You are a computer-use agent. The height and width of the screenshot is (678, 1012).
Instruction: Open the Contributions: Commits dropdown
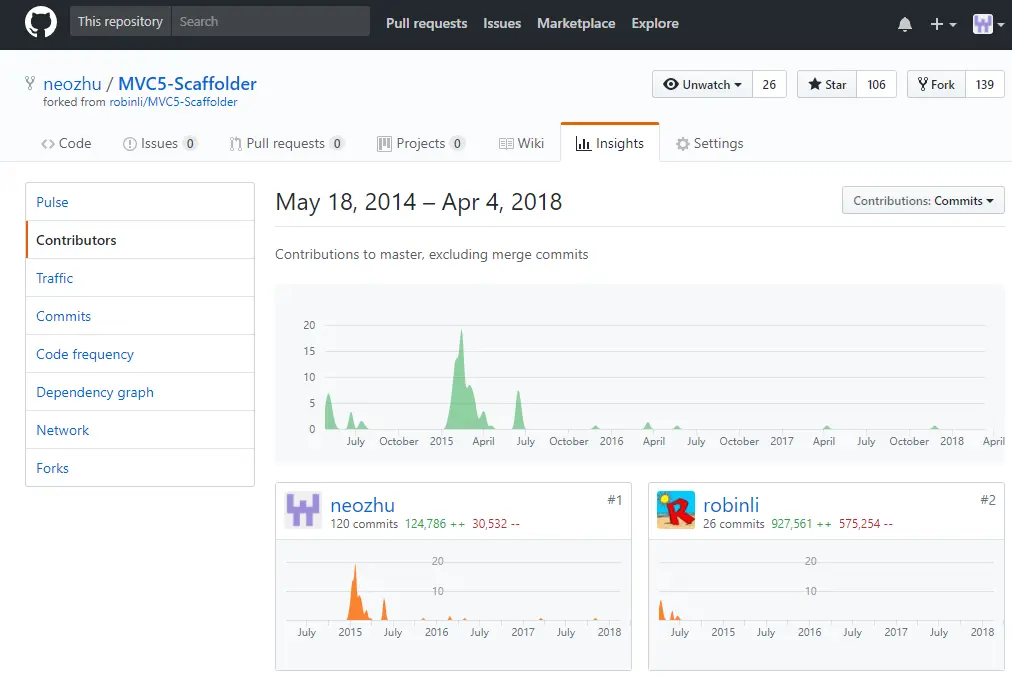pos(923,201)
